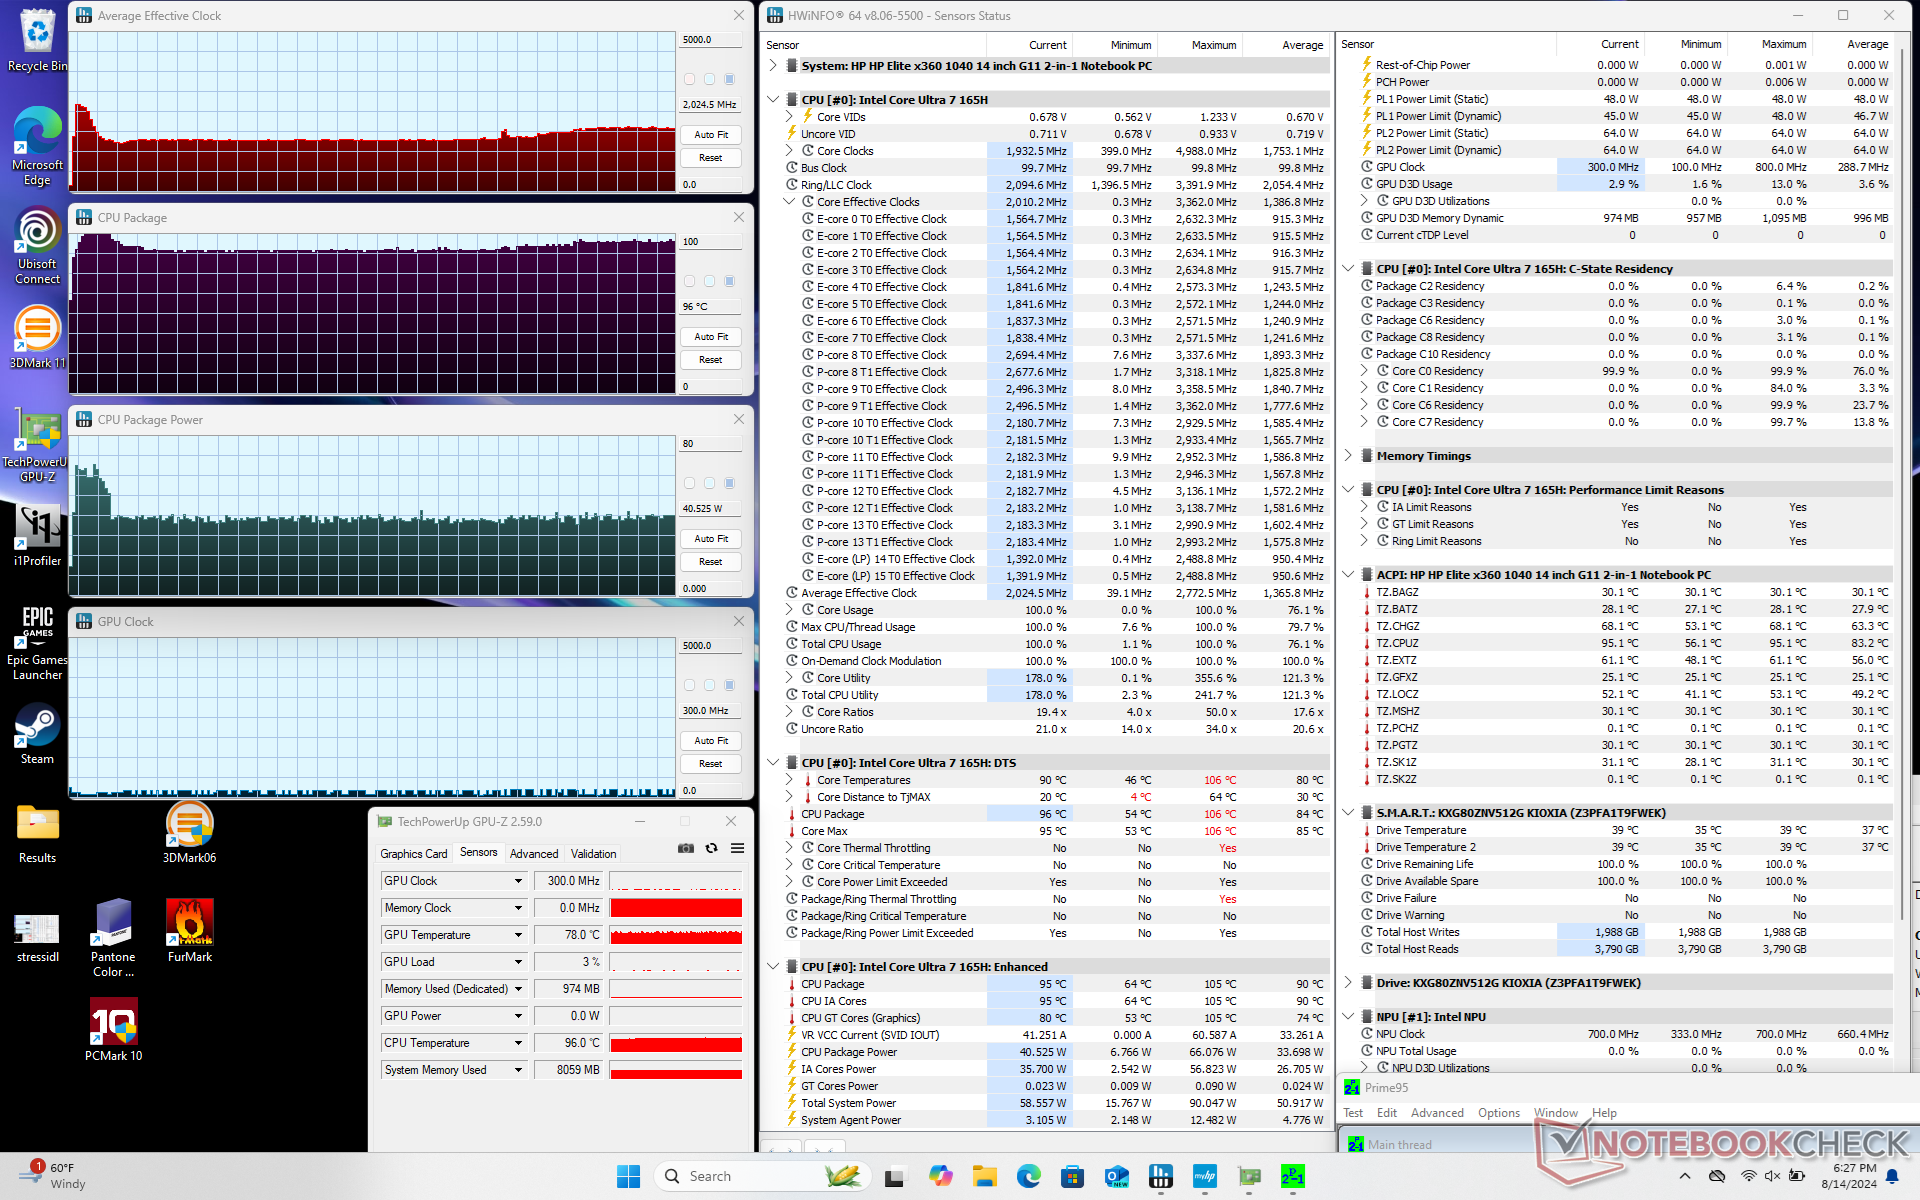
Task: Open File Explorer from the taskbar
Action: pos(985,1176)
